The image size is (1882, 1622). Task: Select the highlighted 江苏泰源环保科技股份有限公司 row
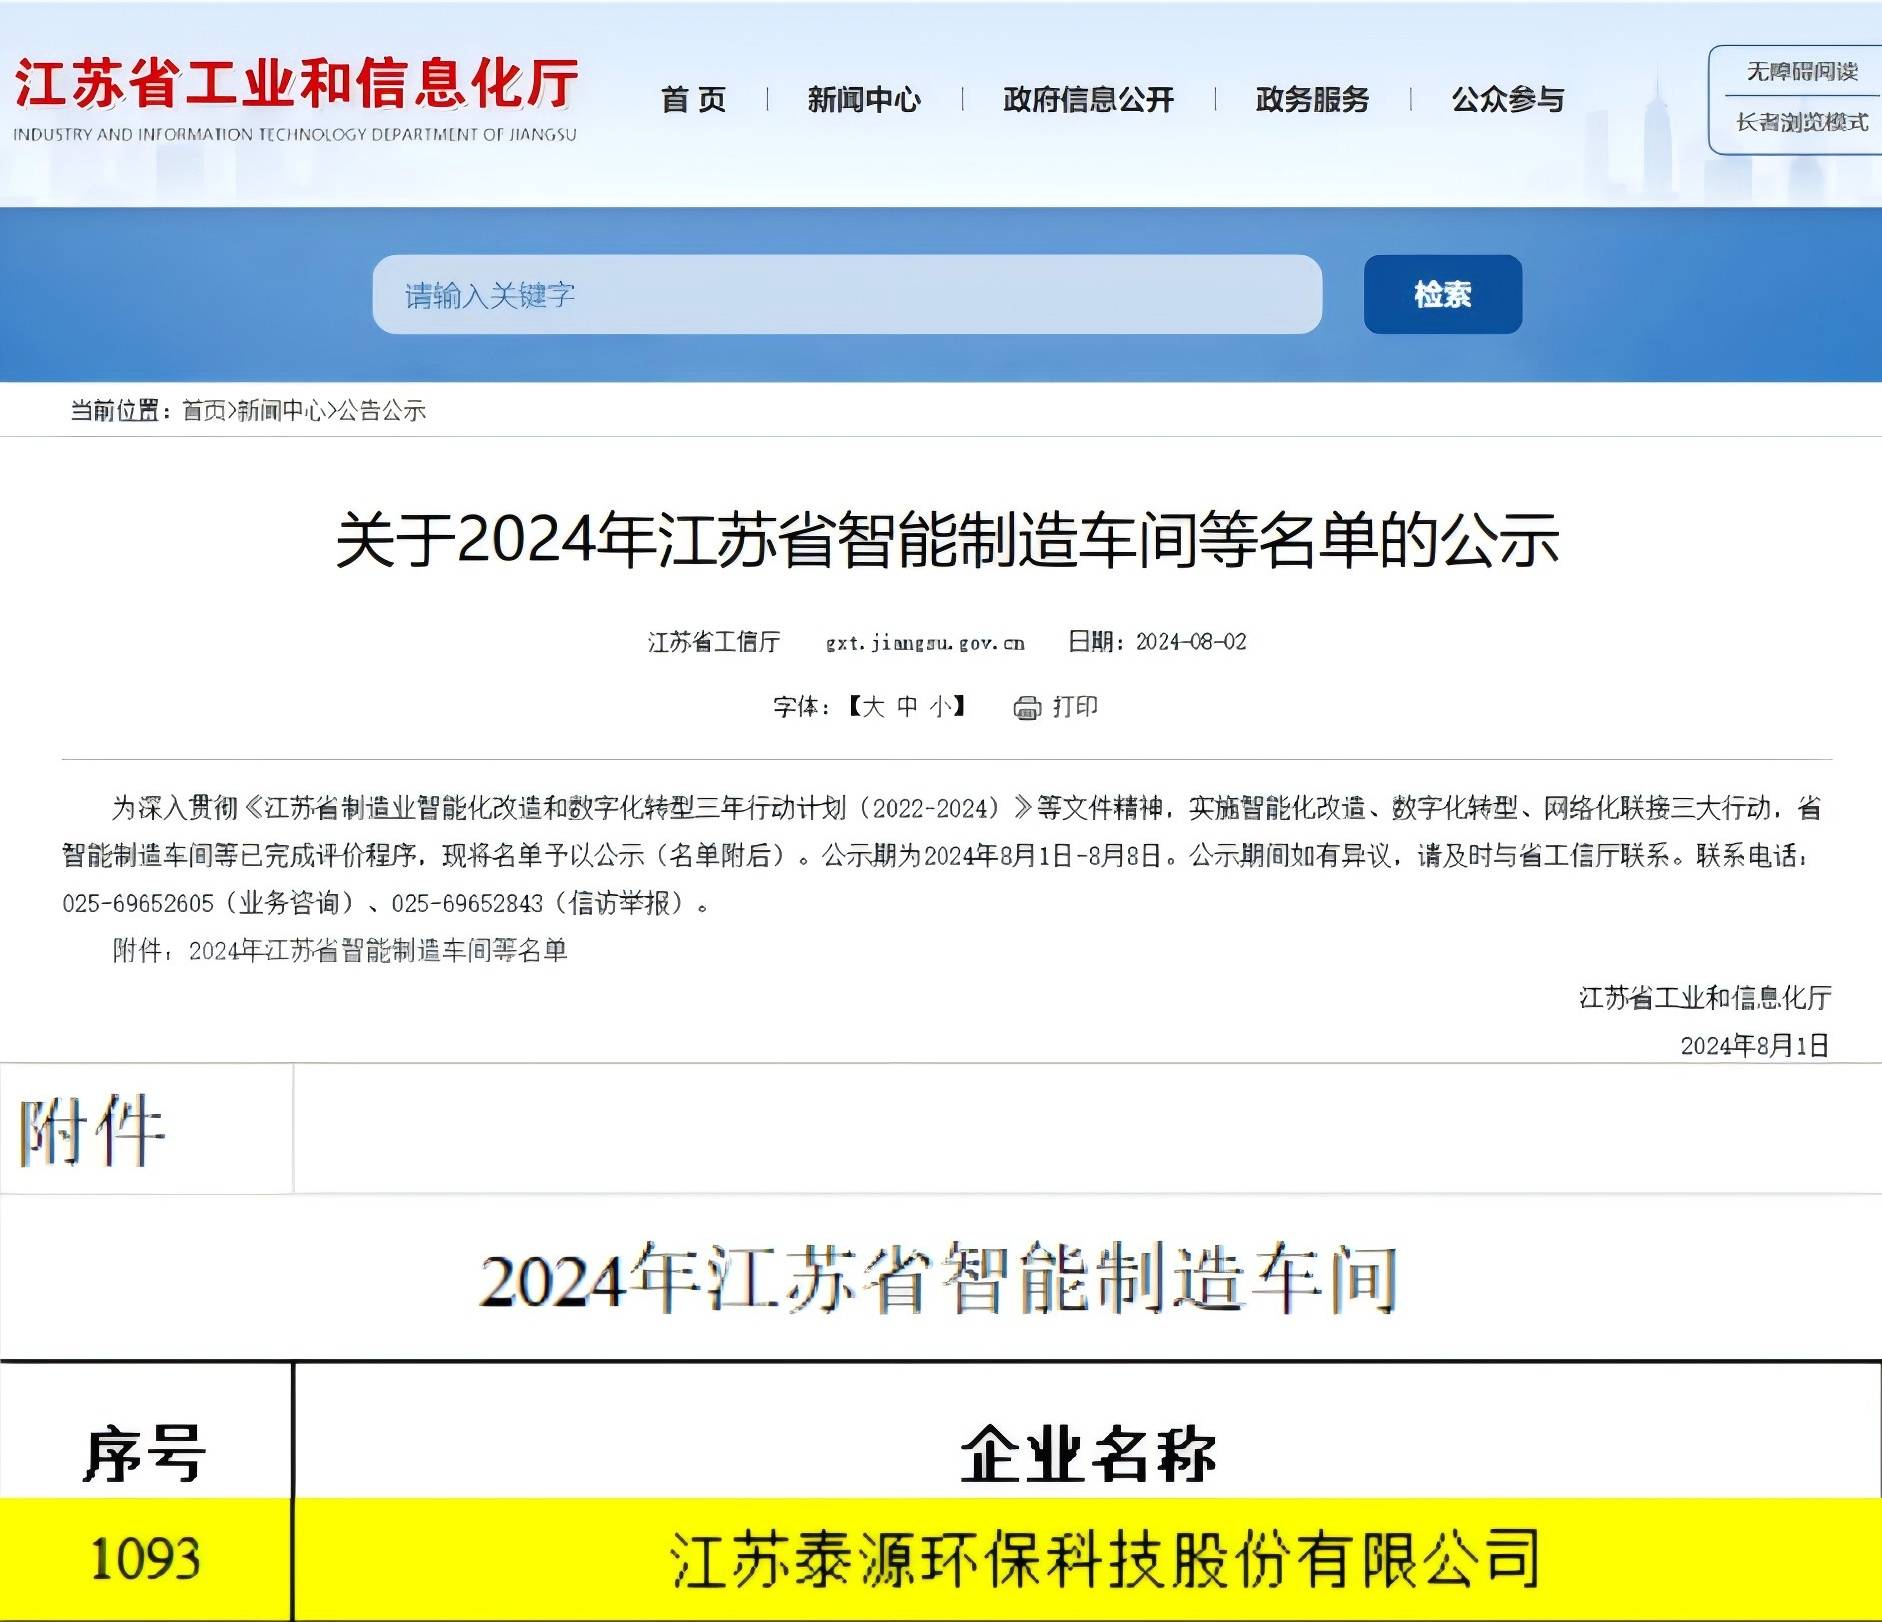(x=1103, y=1558)
